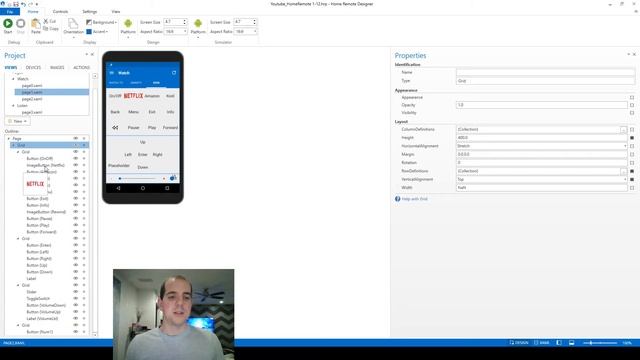This screenshot has width=640, height=360.
Task: Click the rewind image button in phone preview
Action: [115, 128]
